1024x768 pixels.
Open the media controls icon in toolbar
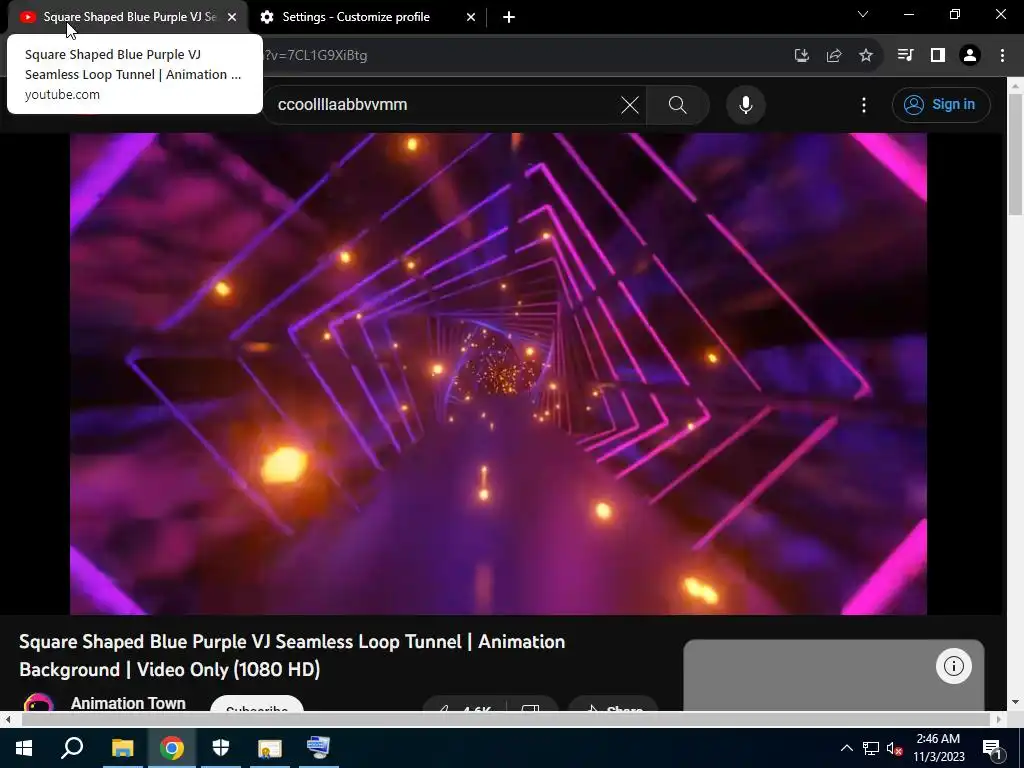pyautogui.click(x=905, y=56)
